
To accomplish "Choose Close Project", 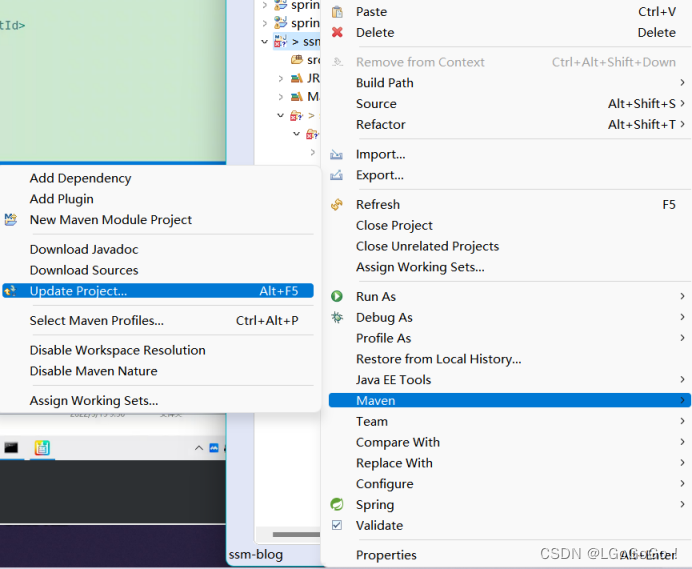I will tap(510, 225).
